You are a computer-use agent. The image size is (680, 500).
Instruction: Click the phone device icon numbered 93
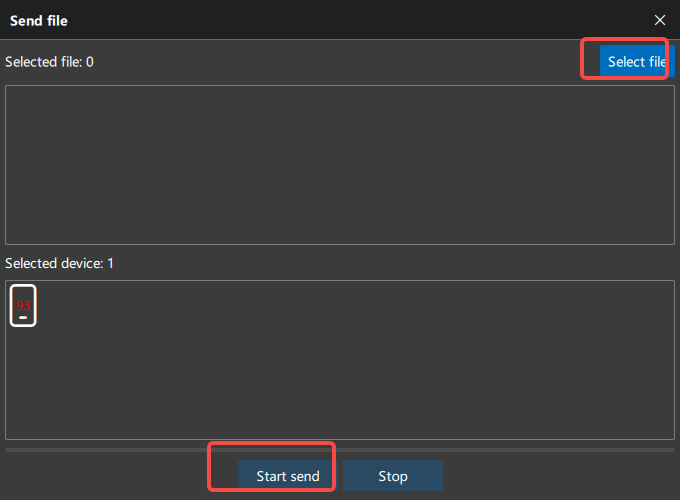pos(23,306)
